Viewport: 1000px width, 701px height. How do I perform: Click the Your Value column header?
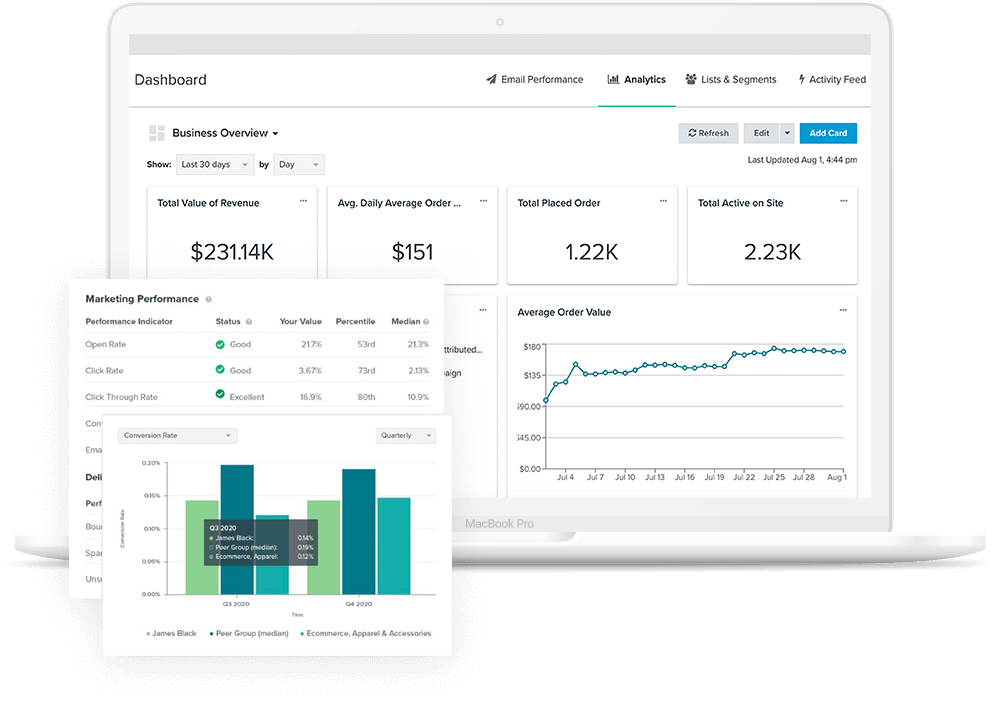click(300, 321)
